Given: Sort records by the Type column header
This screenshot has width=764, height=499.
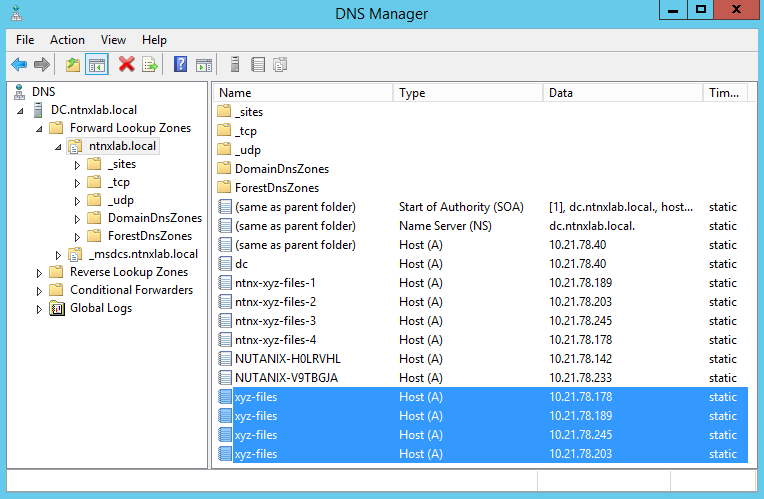Looking at the screenshot, I should click(467, 93).
